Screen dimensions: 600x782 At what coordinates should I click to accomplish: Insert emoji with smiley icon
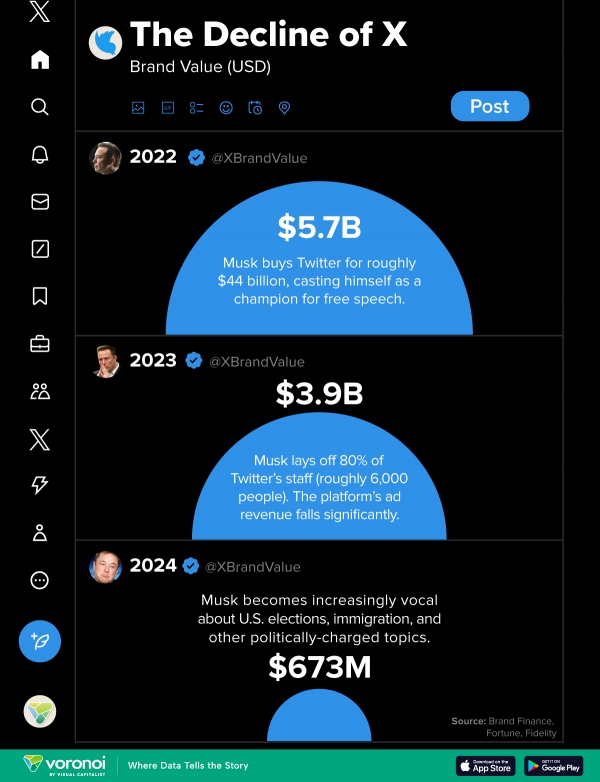(226, 108)
